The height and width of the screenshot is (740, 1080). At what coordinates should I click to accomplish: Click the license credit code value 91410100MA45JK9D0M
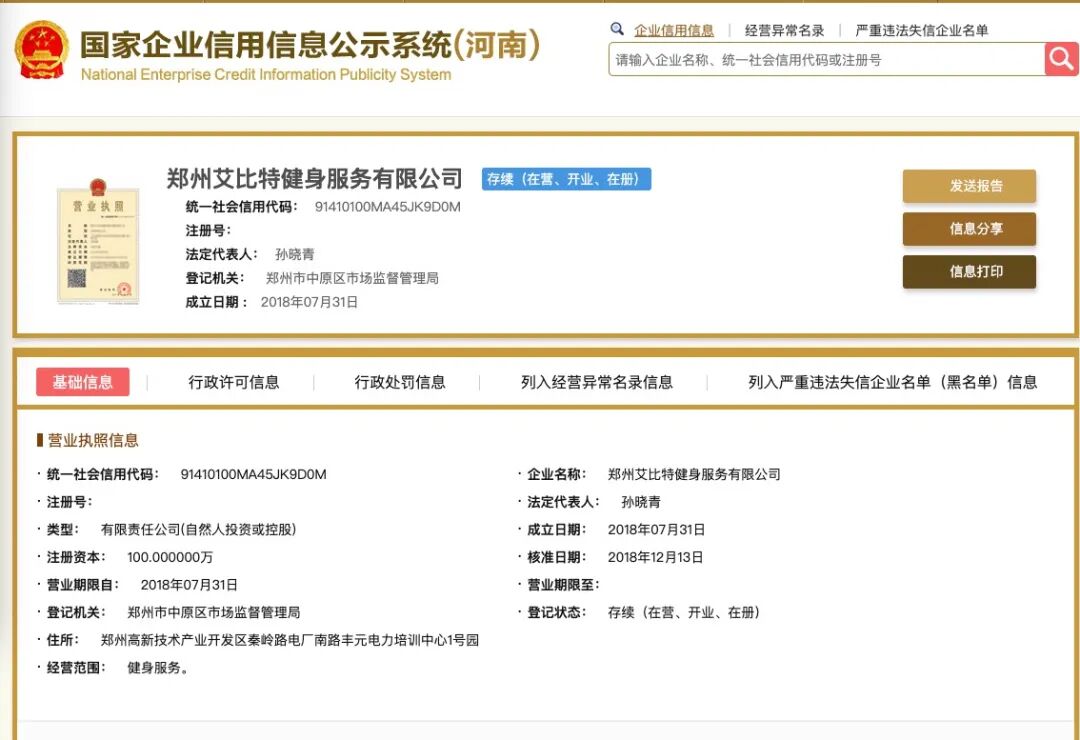(253, 474)
